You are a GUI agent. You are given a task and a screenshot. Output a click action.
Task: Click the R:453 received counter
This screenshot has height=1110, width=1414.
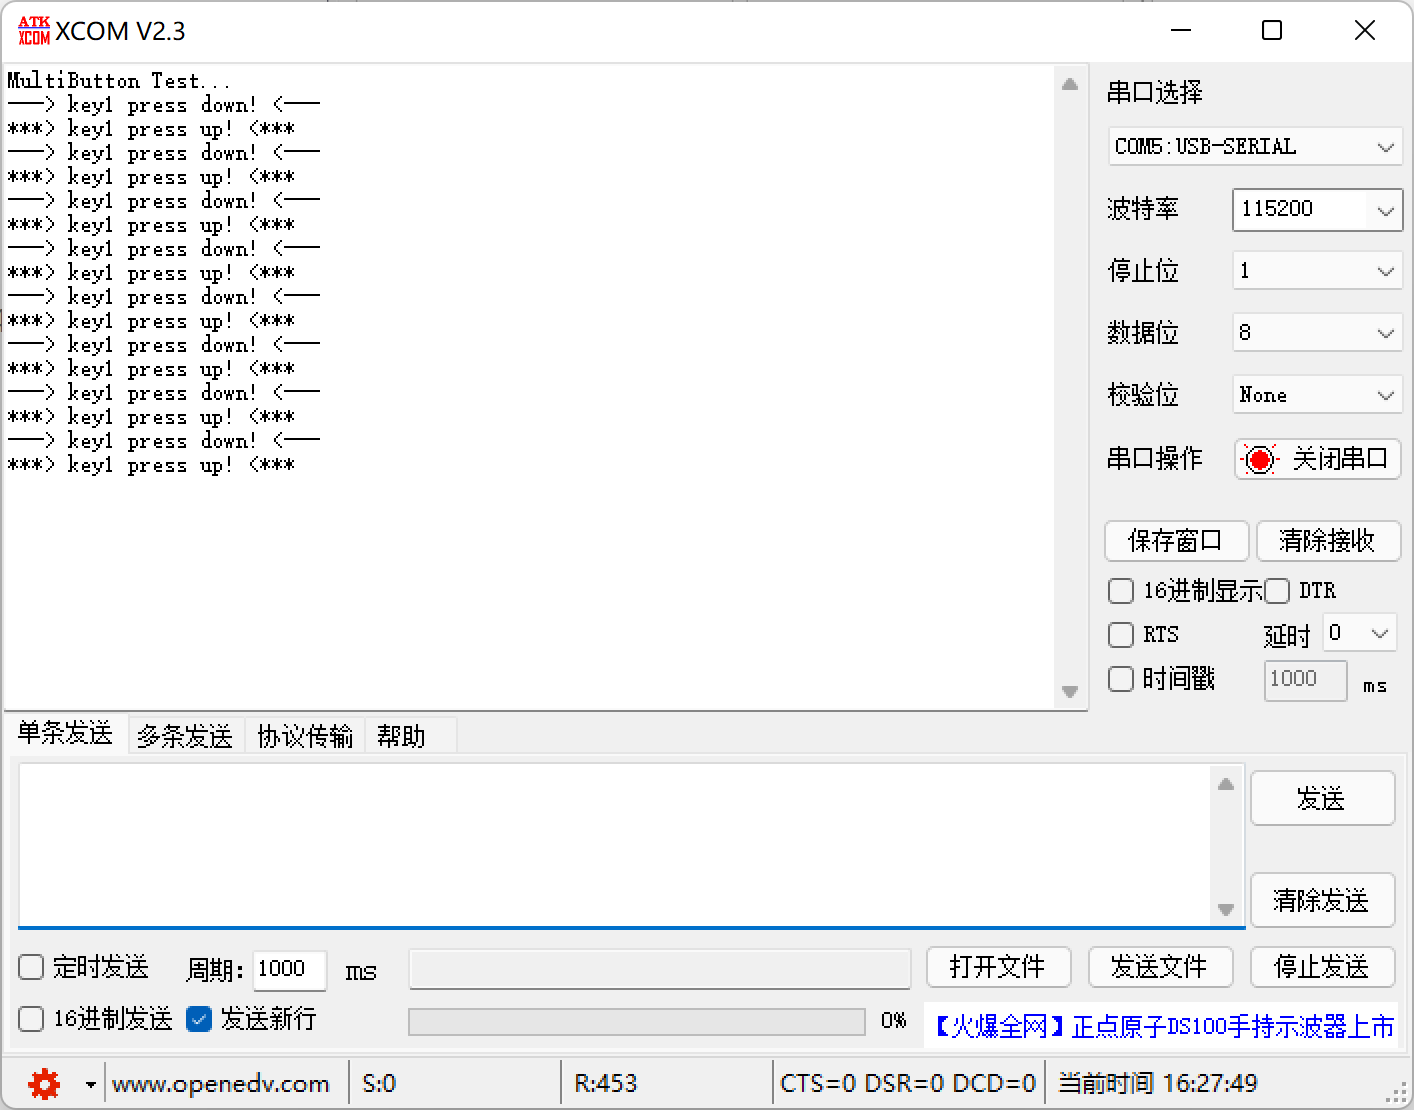click(x=606, y=1084)
